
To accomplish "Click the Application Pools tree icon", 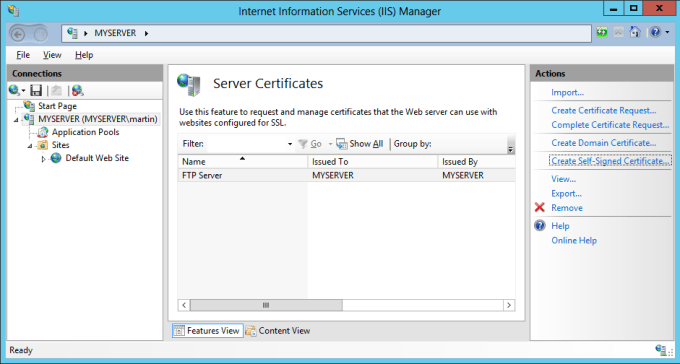I will [x=43, y=132].
